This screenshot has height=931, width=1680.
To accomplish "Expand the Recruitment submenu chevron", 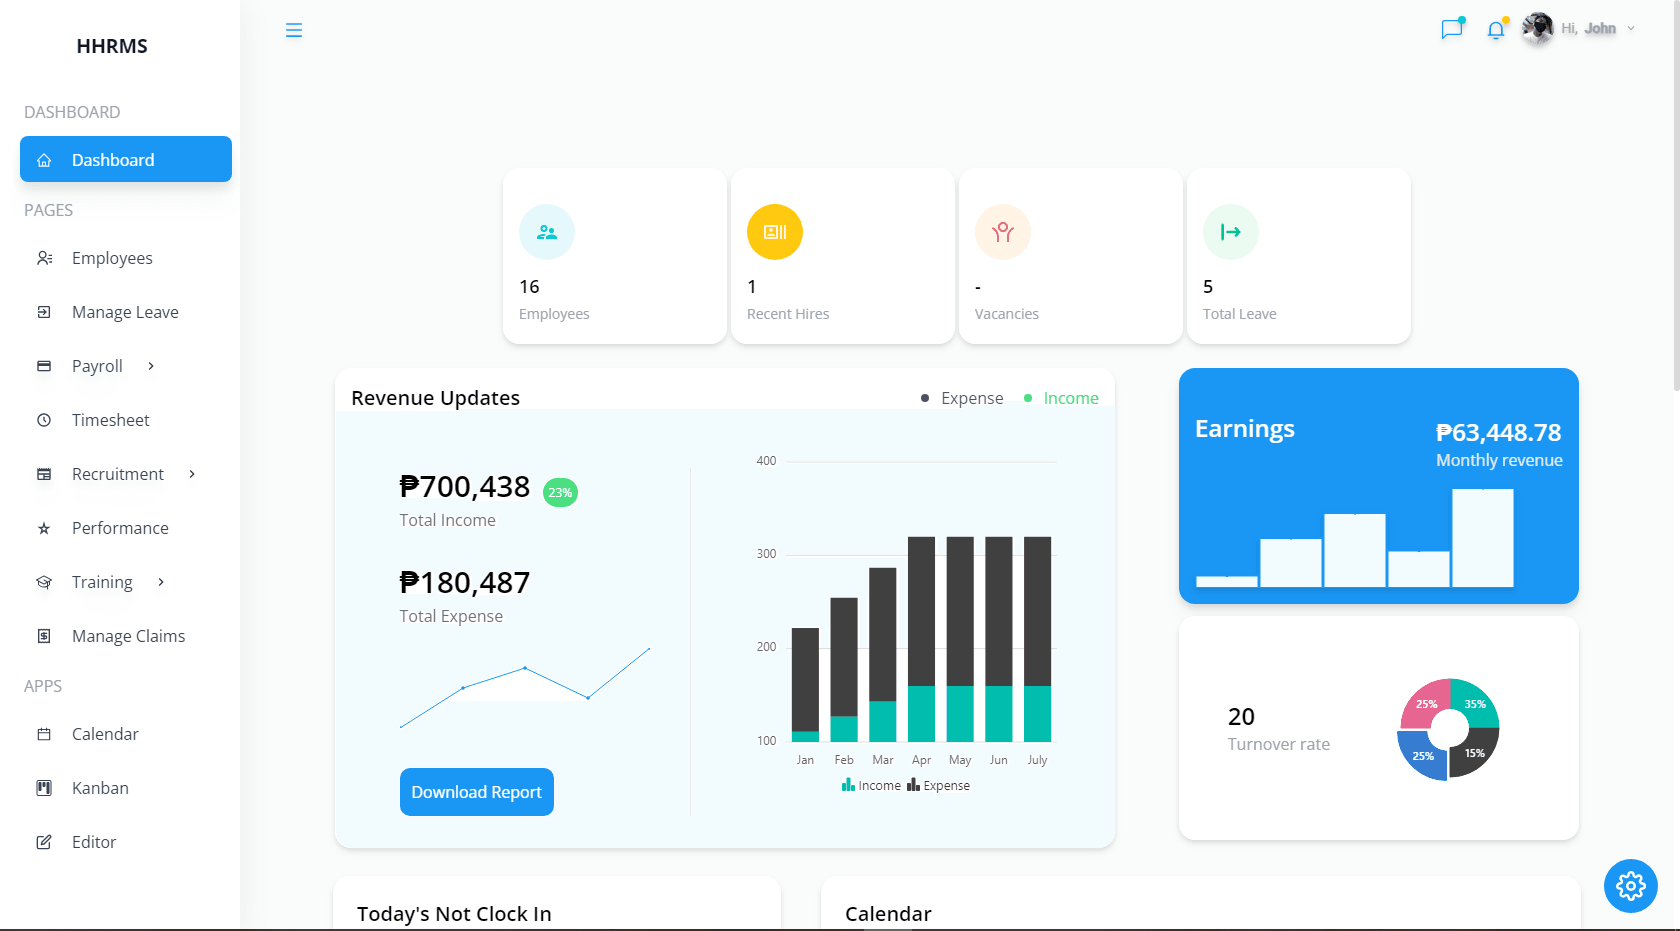I will [192, 474].
